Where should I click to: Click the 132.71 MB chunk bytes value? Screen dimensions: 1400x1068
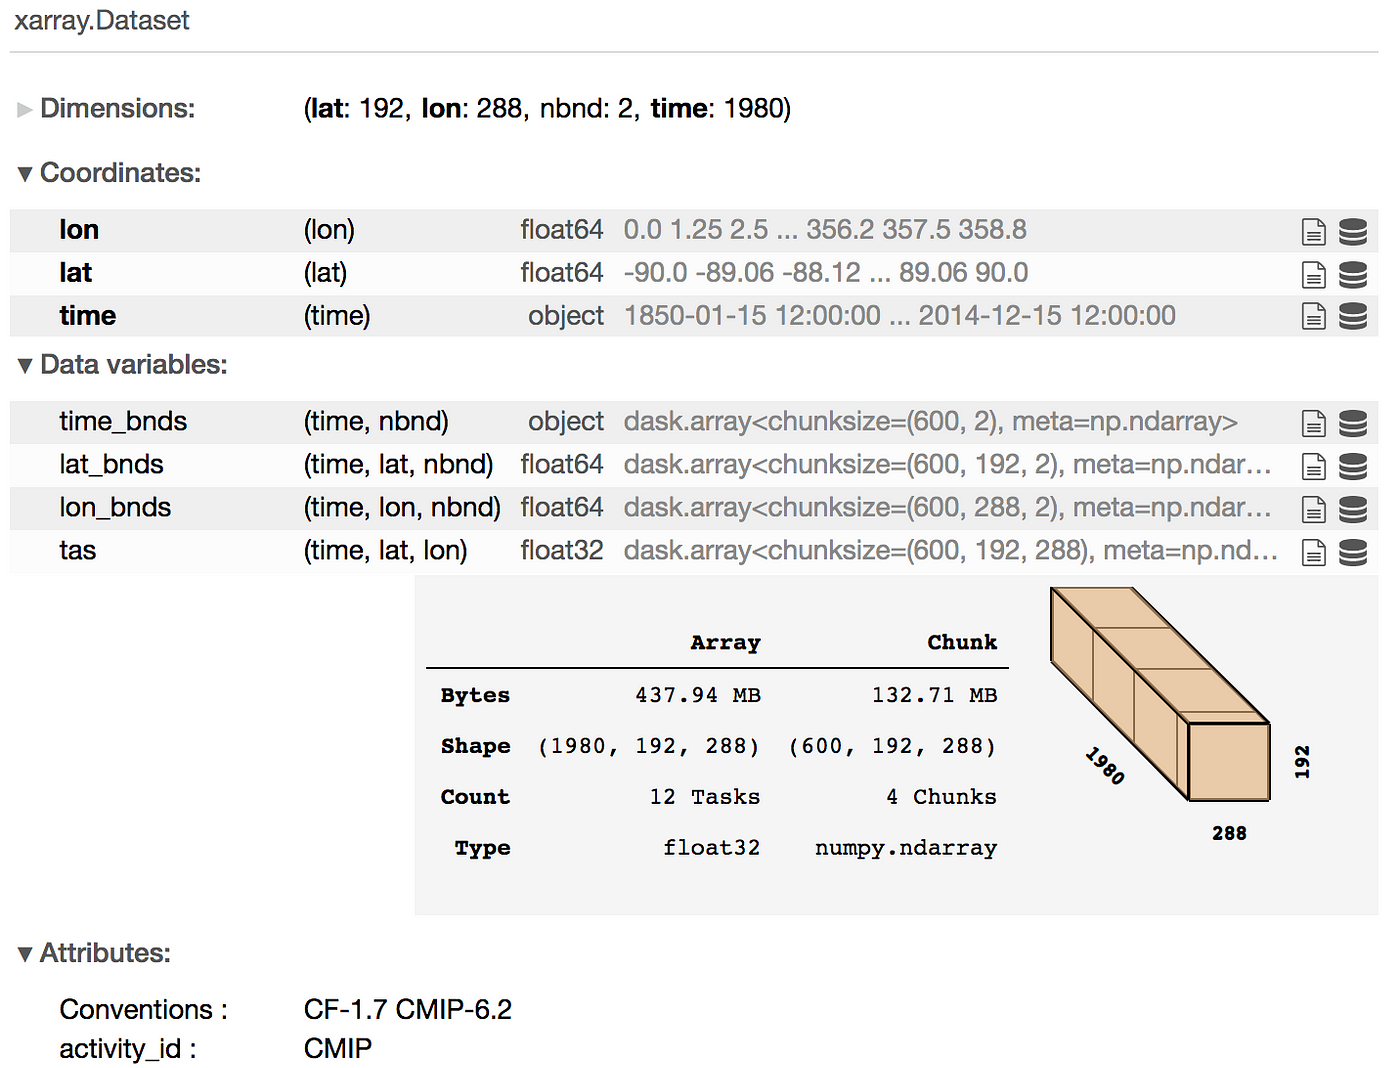[x=934, y=695]
